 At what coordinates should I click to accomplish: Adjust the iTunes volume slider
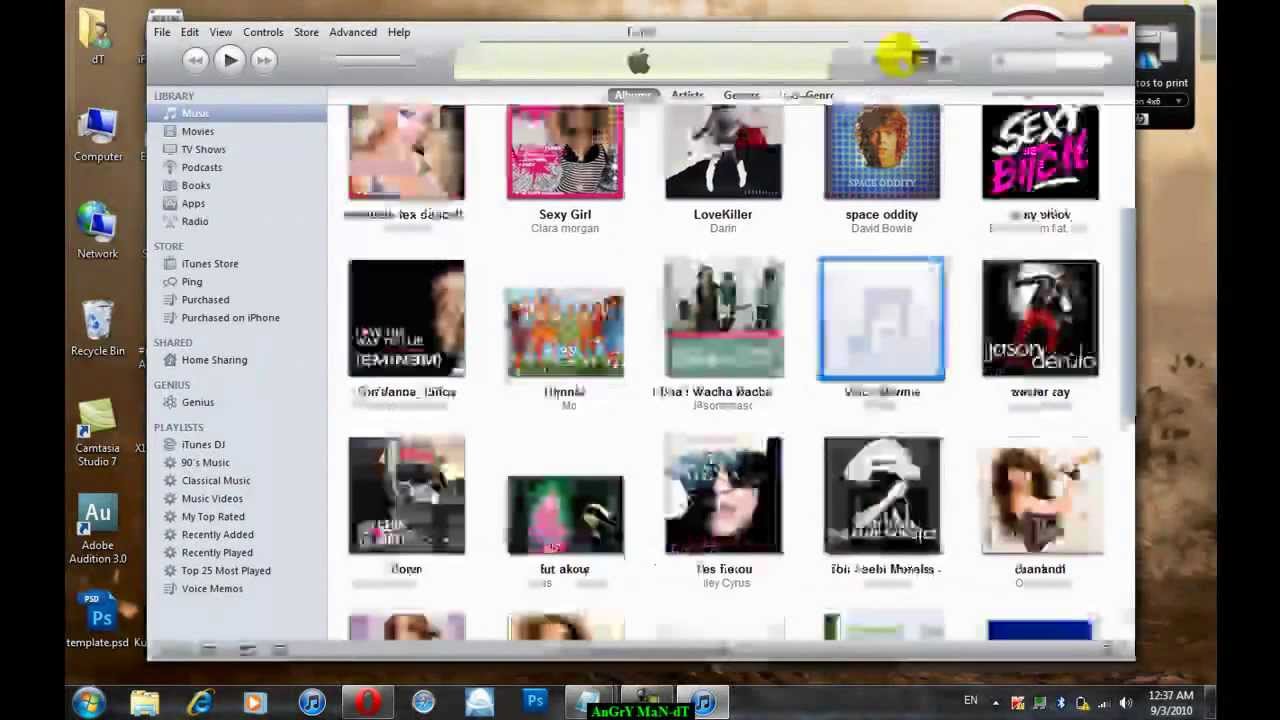(x=375, y=60)
